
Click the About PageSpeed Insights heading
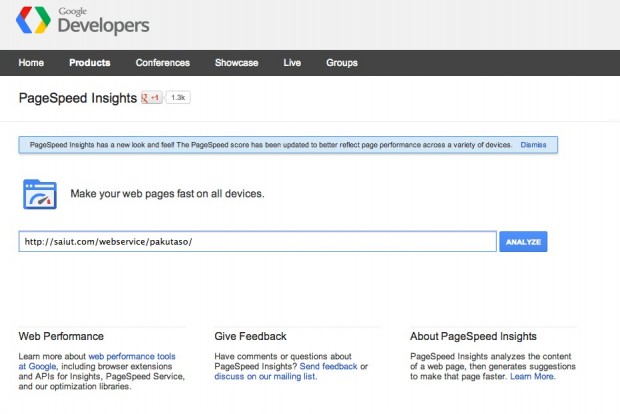click(x=473, y=336)
